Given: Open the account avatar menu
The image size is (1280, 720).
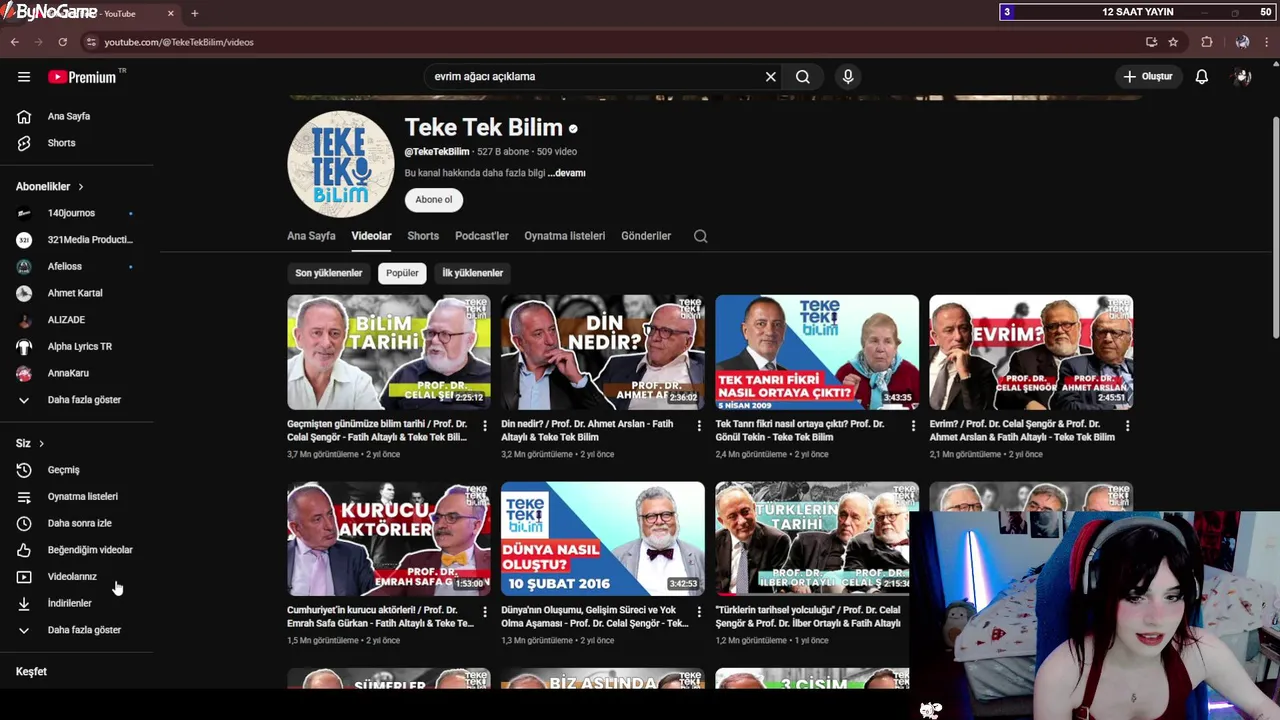Looking at the screenshot, I should pos(1243,76).
